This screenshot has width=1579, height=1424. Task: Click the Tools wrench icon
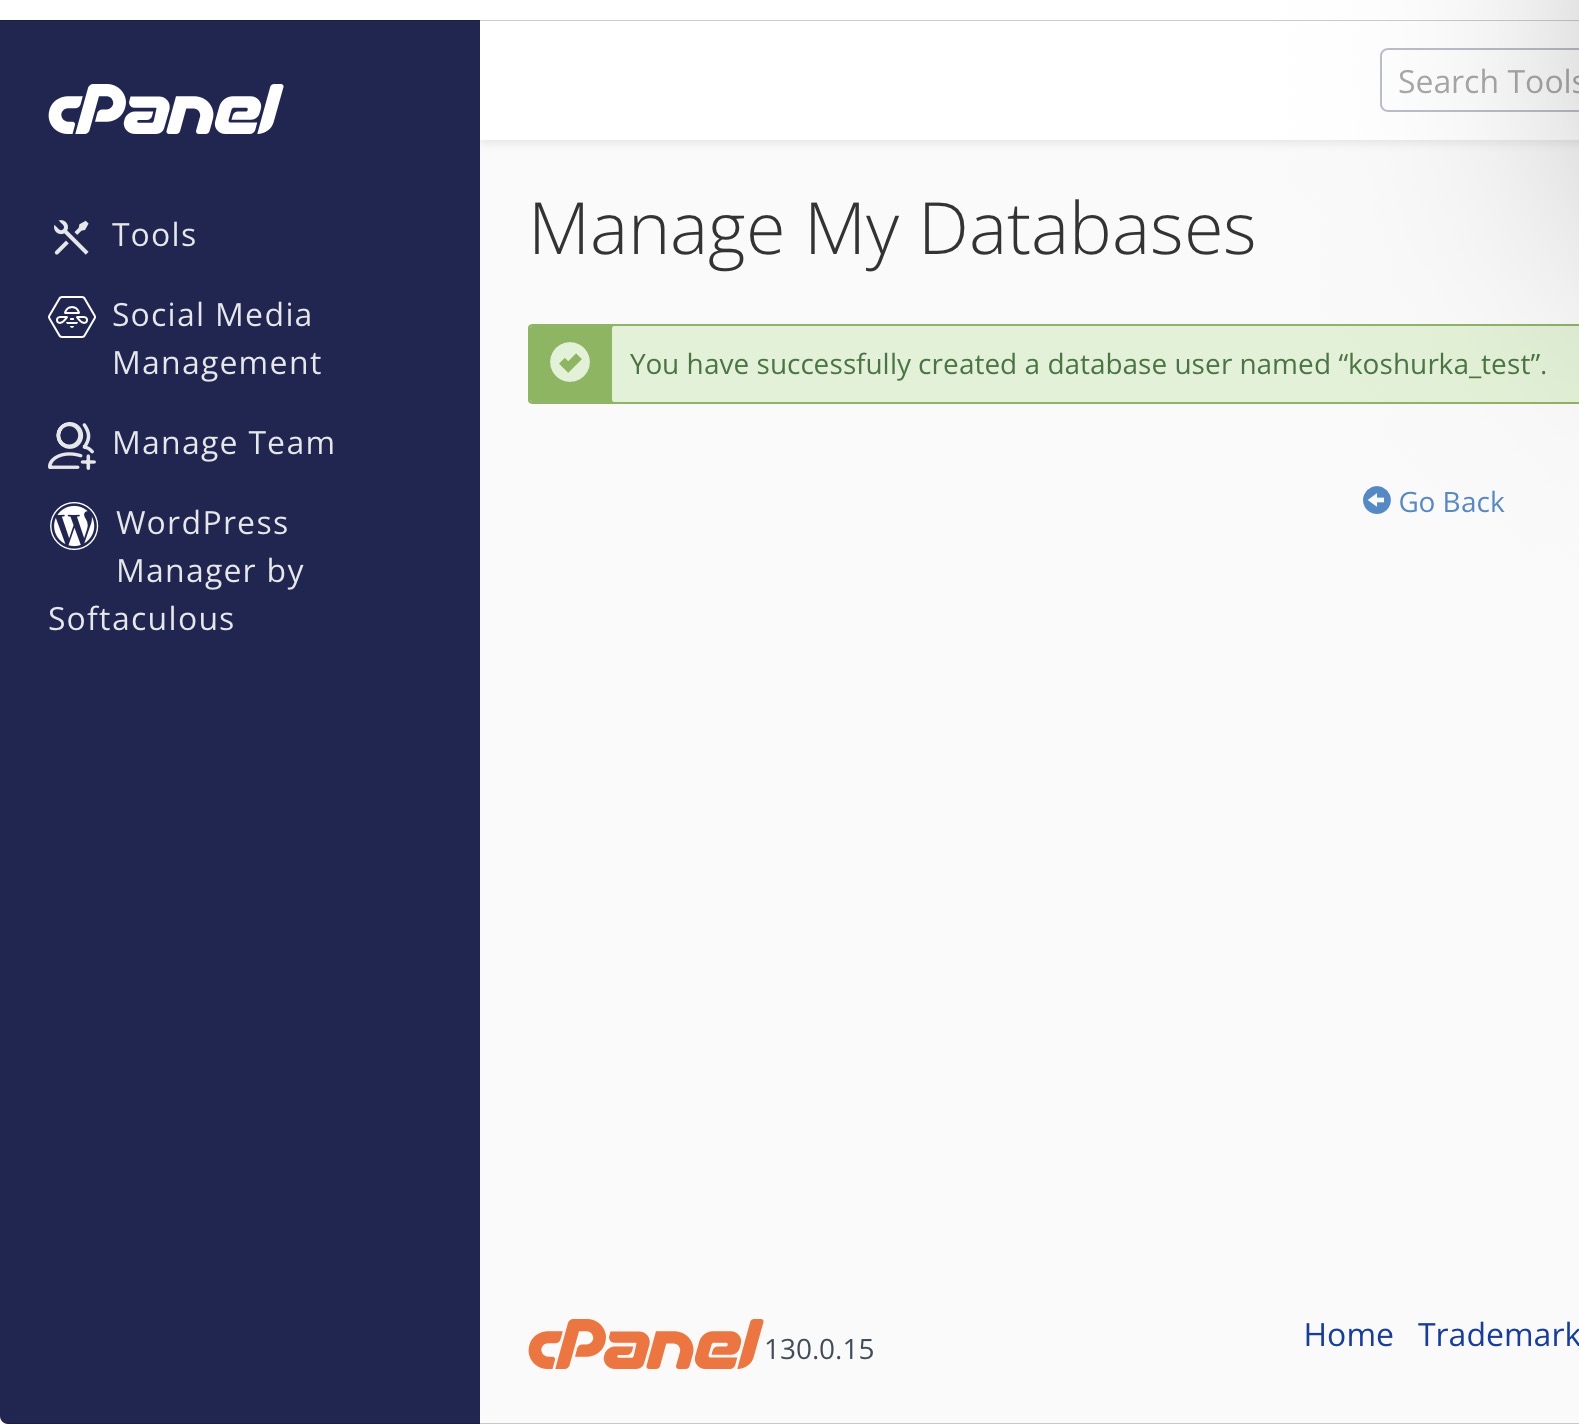pyautogui.click(x=71, y=237)
